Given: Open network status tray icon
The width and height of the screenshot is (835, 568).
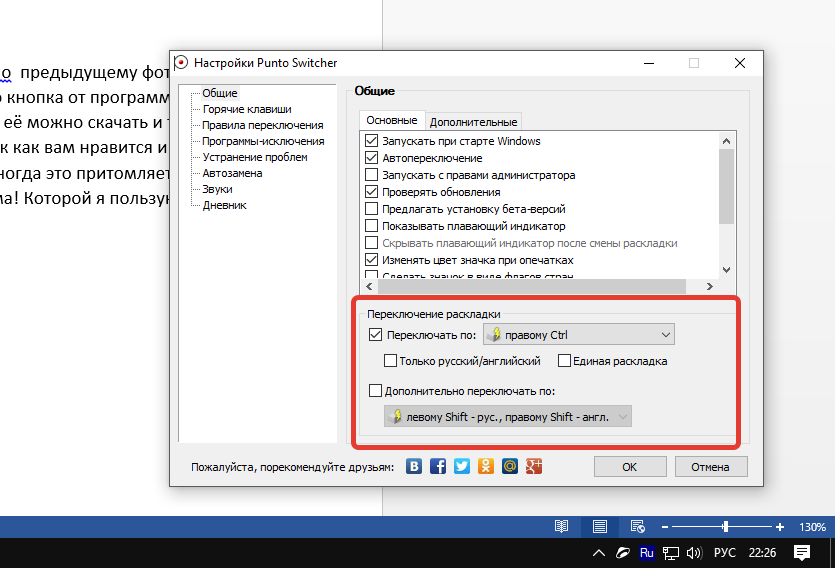Looking at the screenshot, I should [670, 553].
